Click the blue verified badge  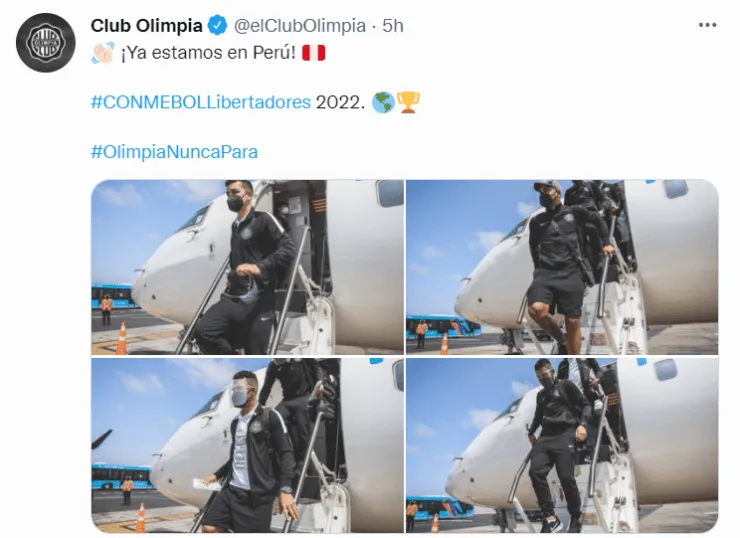217,25
